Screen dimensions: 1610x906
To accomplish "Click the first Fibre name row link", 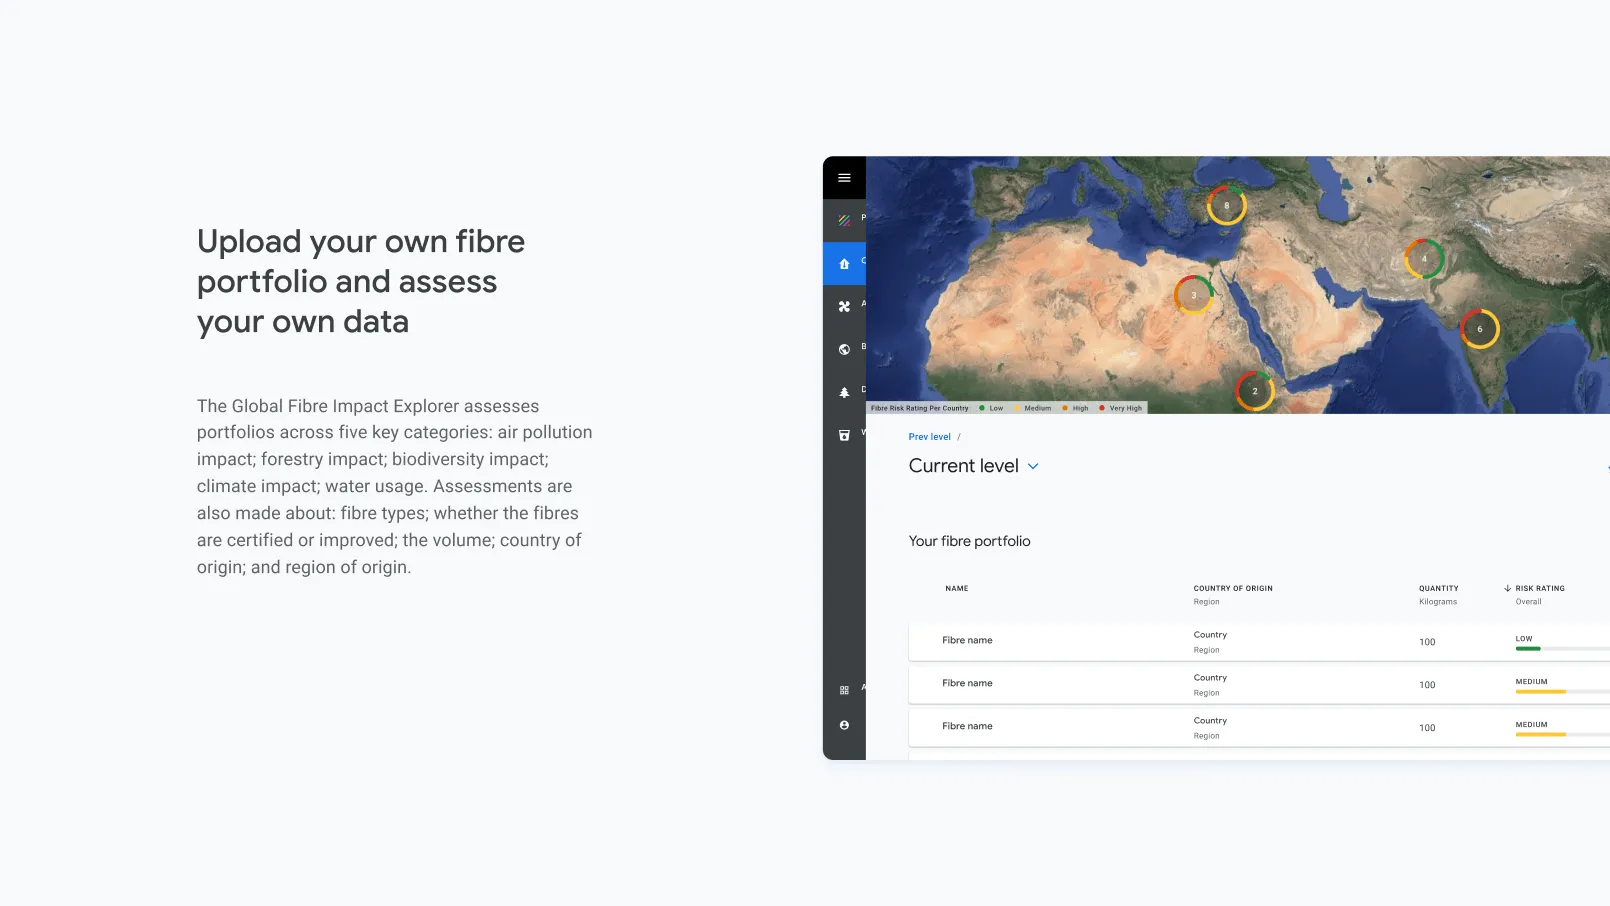I will point(966,640).
